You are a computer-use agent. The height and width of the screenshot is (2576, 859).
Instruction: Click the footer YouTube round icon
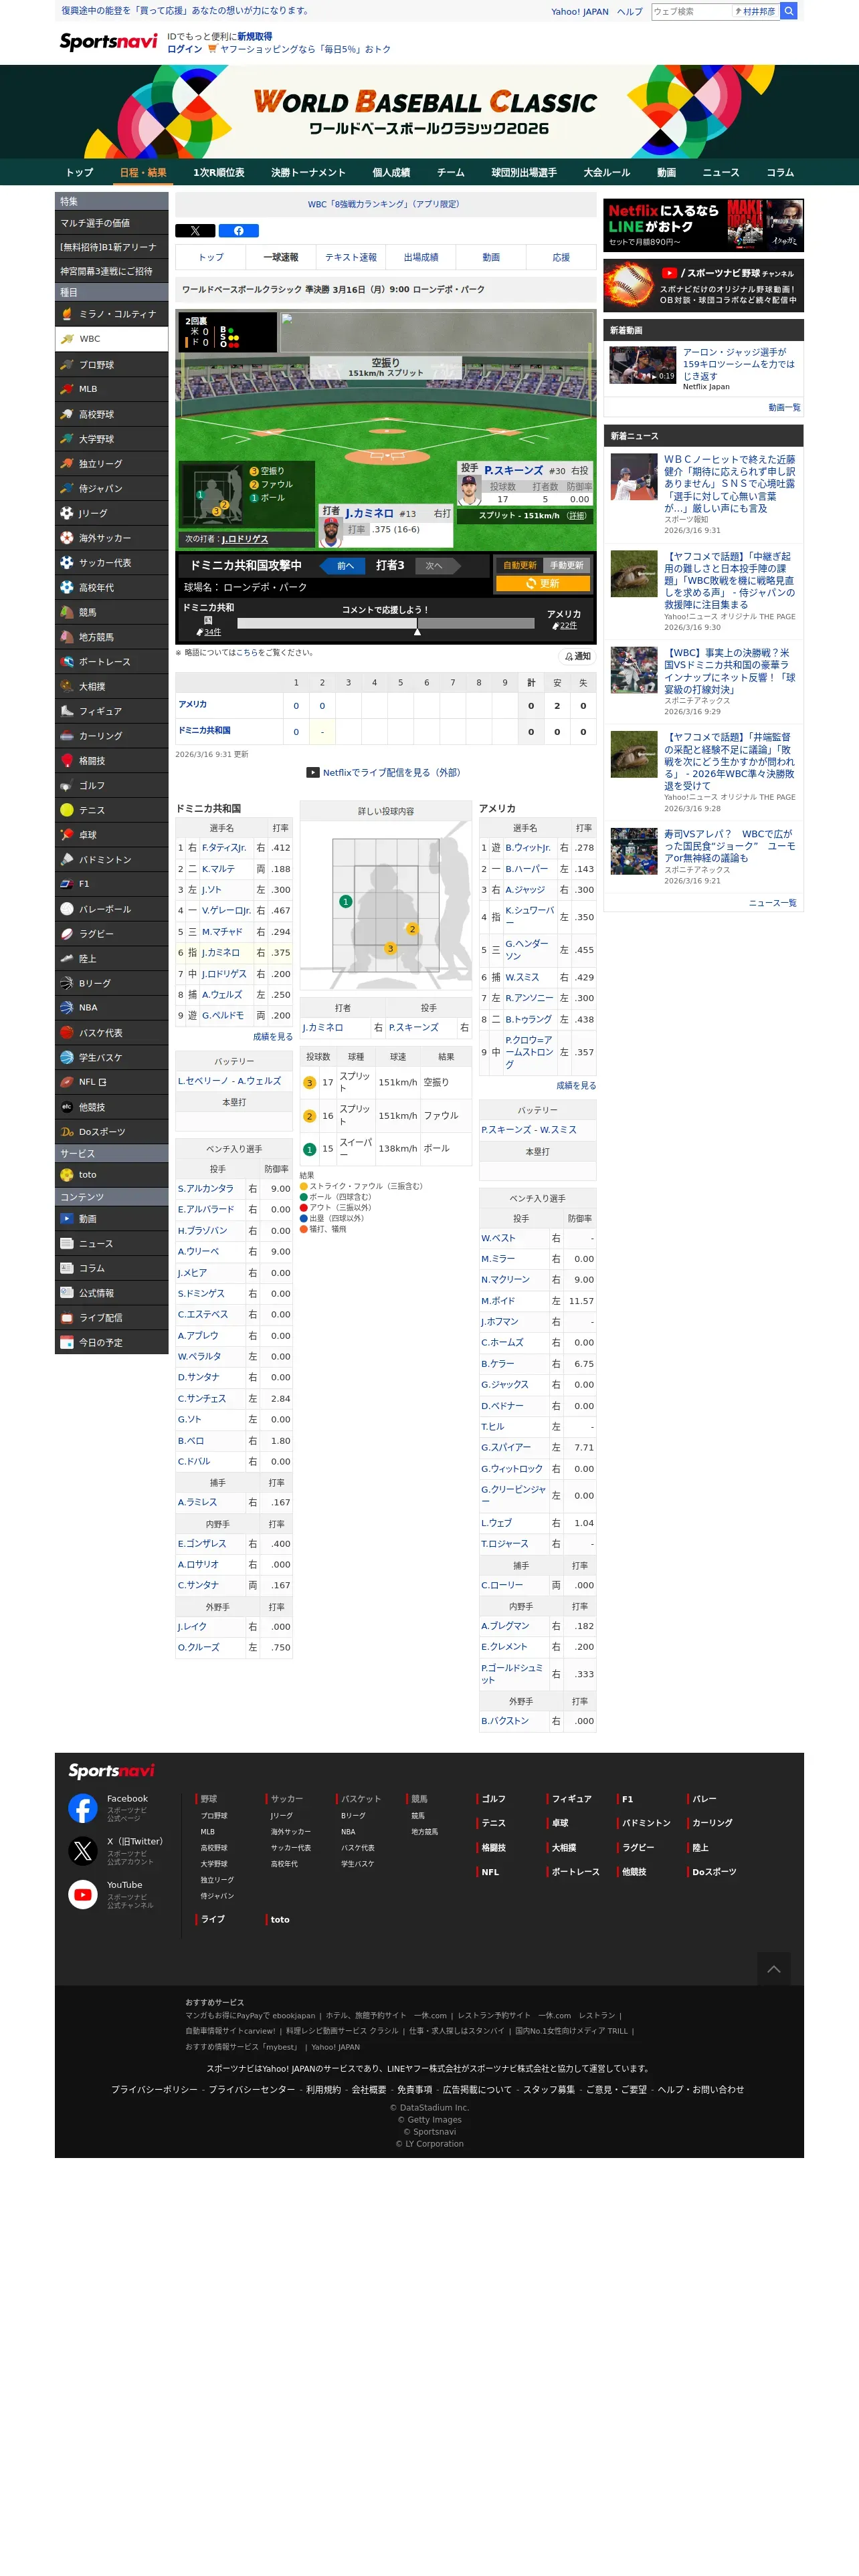[83, 1894]
